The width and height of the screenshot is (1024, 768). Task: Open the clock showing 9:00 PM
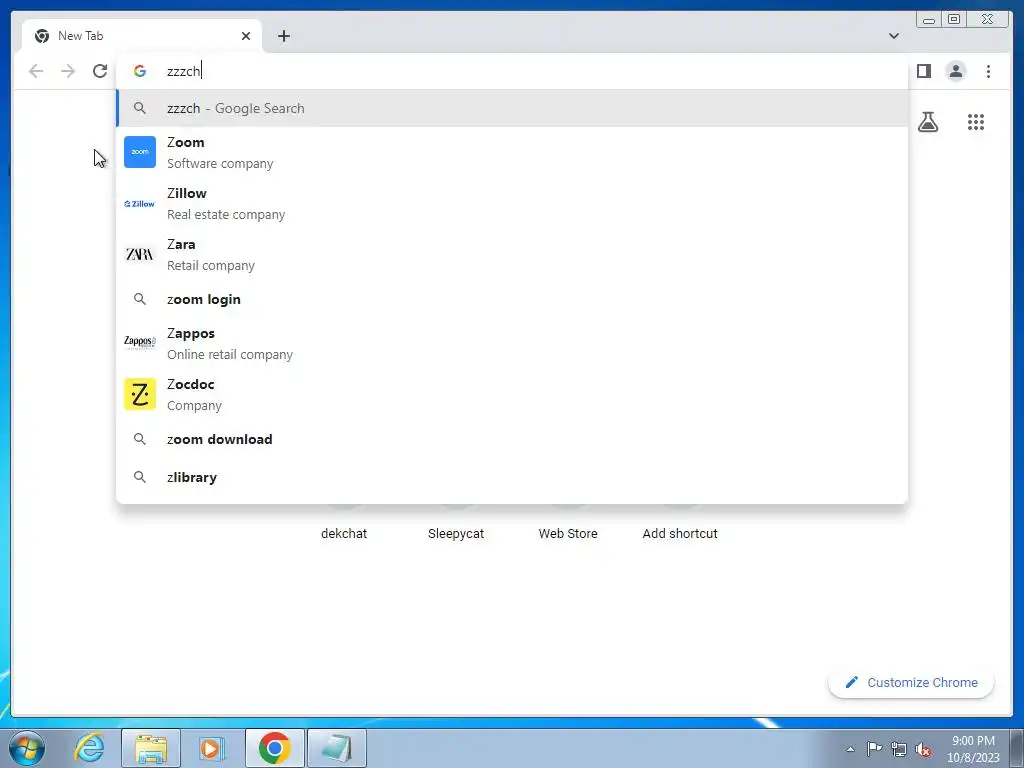tap(973, 748)
